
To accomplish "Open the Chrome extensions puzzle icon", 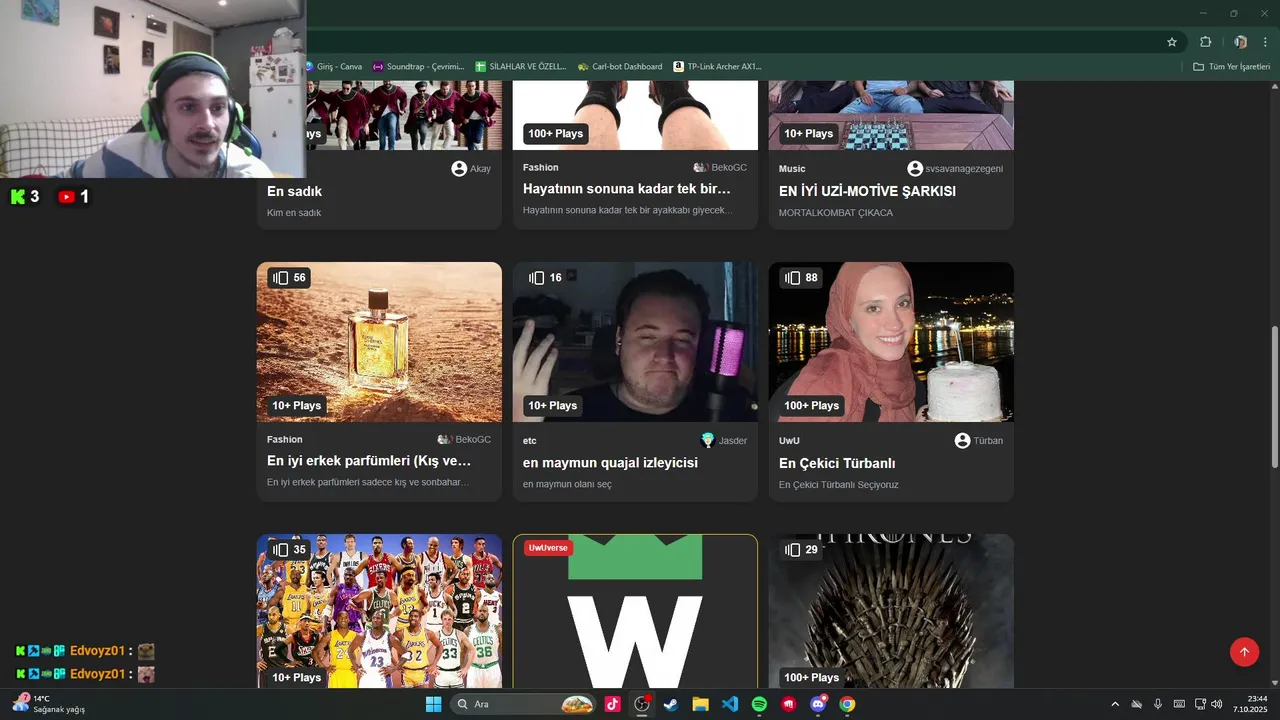I will click(x=1205, y=42).
